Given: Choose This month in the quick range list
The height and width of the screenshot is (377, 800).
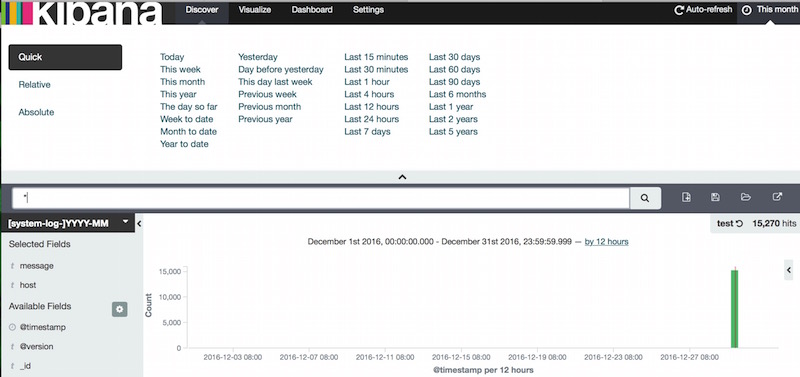Looking at the screenshot, I should click(x=183, y=82).
